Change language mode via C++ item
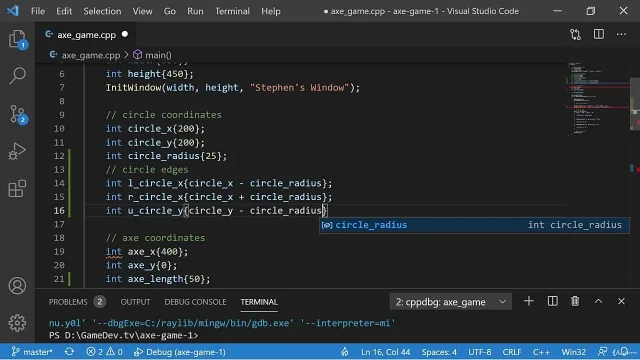 [541, 352]
